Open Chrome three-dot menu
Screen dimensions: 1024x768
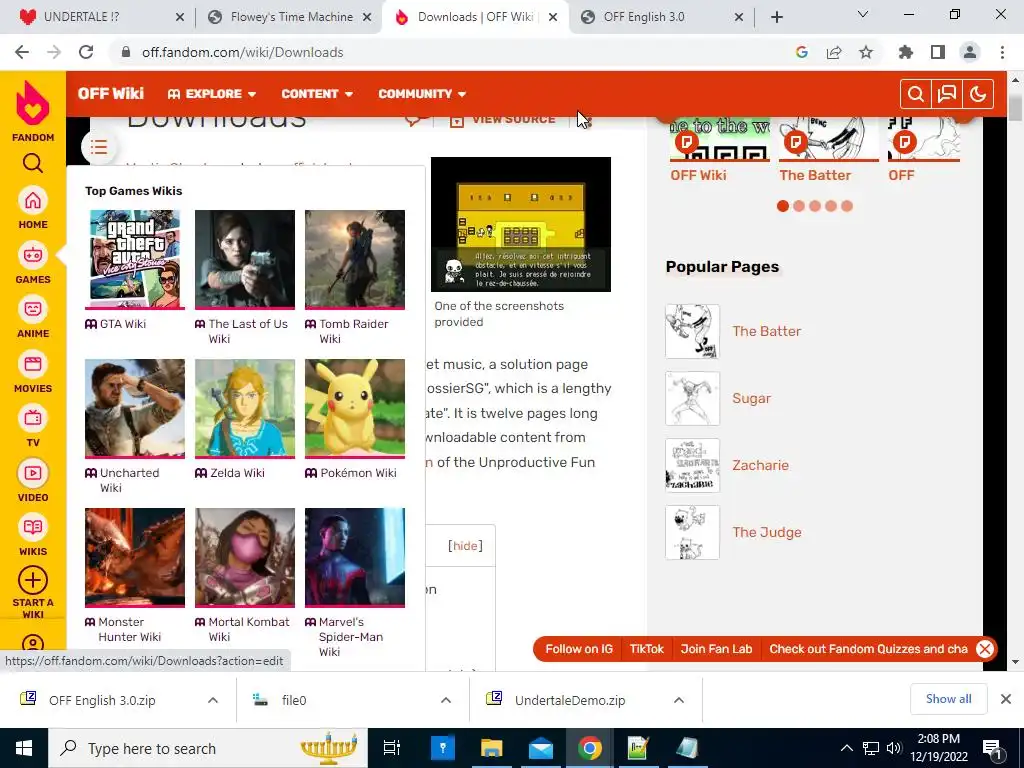(1002, 52)
